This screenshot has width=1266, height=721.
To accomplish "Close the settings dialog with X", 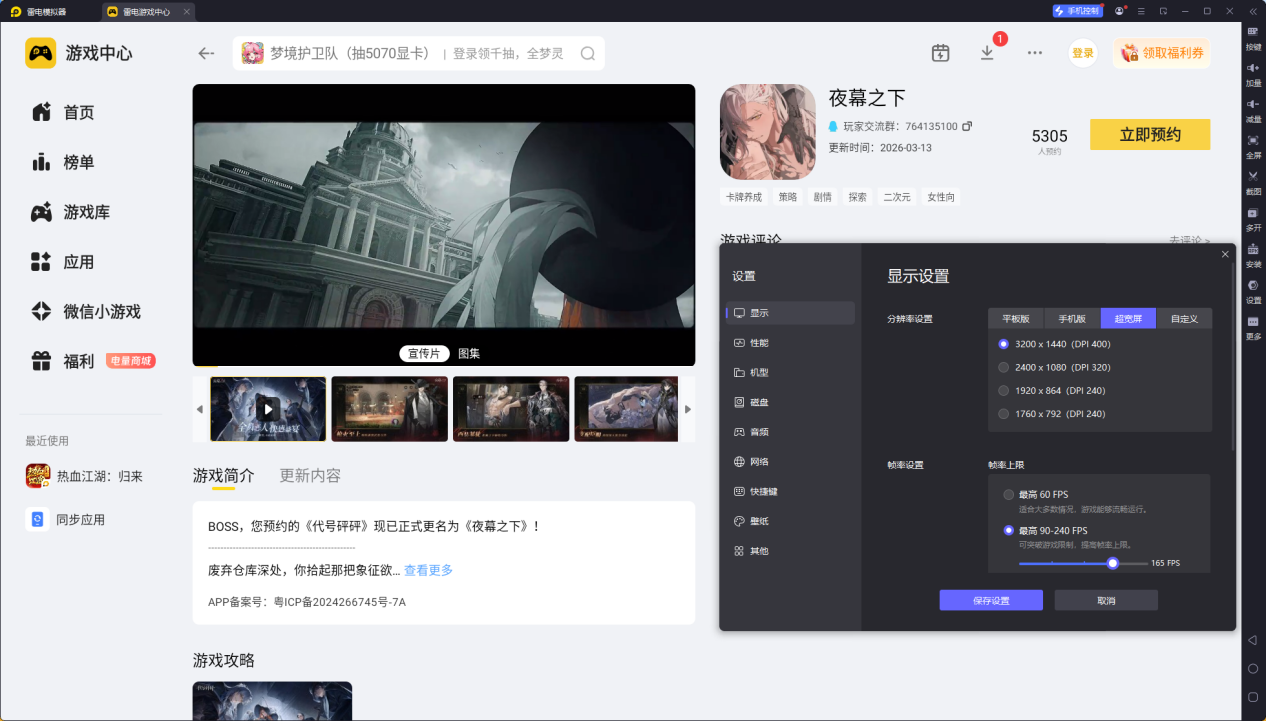I will pyautogui.click(x=1225, y=254).
